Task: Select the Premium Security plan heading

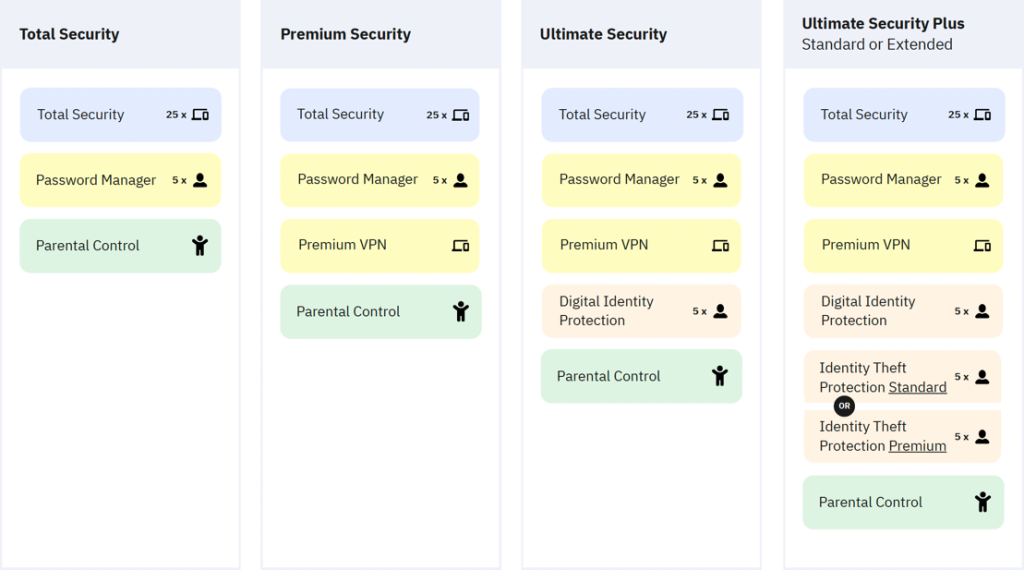Action: pos(345,34)
